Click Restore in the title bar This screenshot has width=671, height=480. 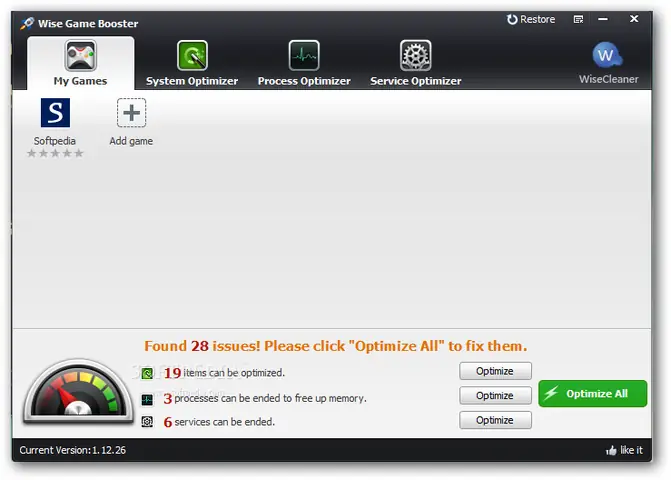click(x=531, y=19)
